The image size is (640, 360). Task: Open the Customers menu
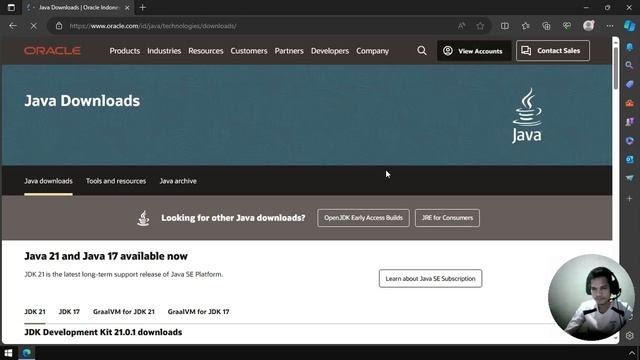(249, 51)
